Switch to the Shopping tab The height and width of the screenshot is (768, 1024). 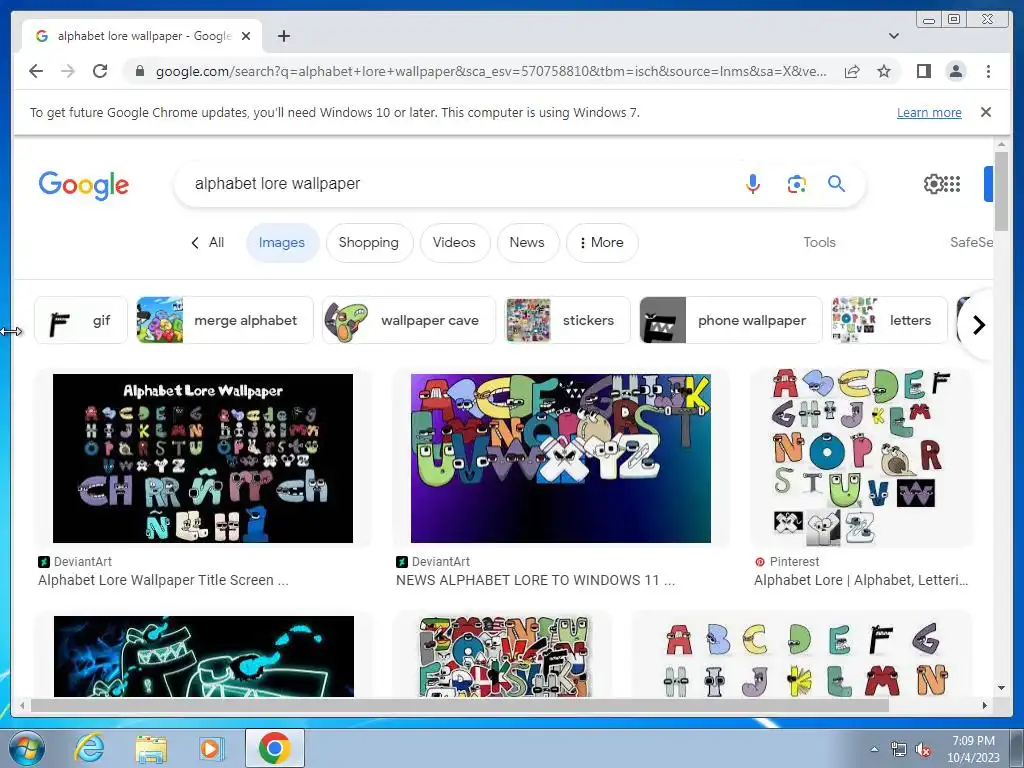click(x=369, y=243)
